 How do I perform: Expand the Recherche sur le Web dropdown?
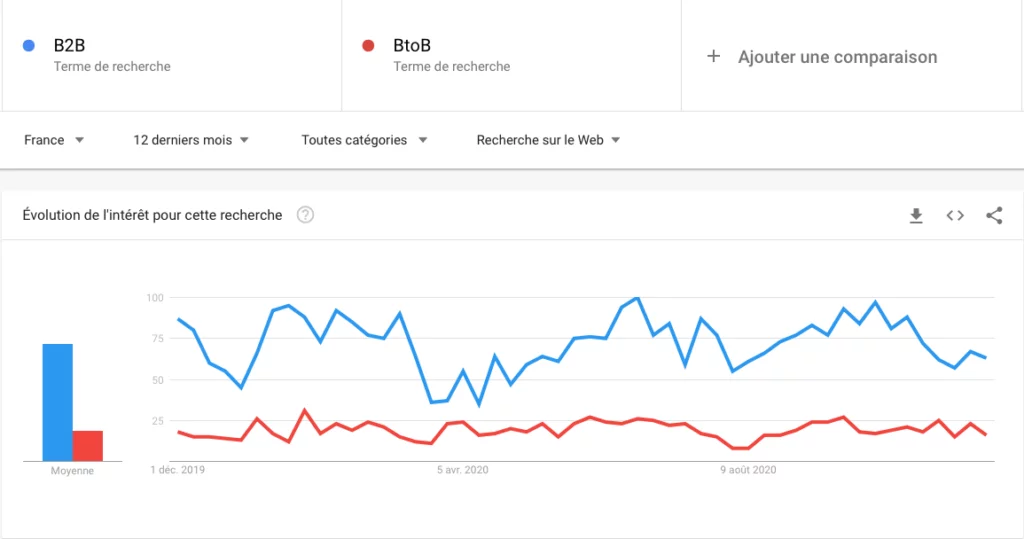[x=548, y=140]
